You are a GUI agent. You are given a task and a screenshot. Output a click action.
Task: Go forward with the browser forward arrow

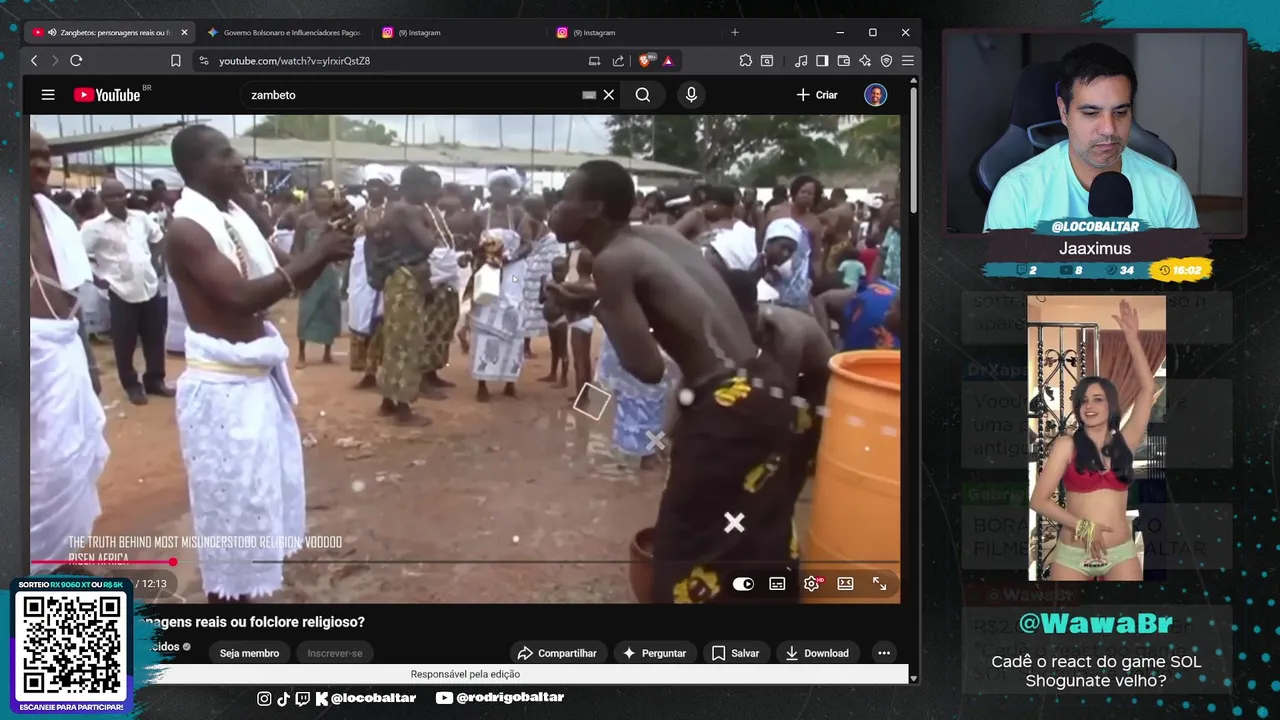tap(55, 61)
